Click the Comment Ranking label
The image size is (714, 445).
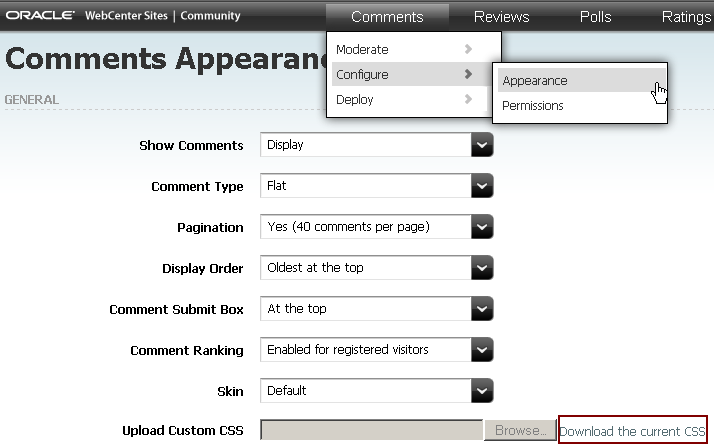point(187,351)
